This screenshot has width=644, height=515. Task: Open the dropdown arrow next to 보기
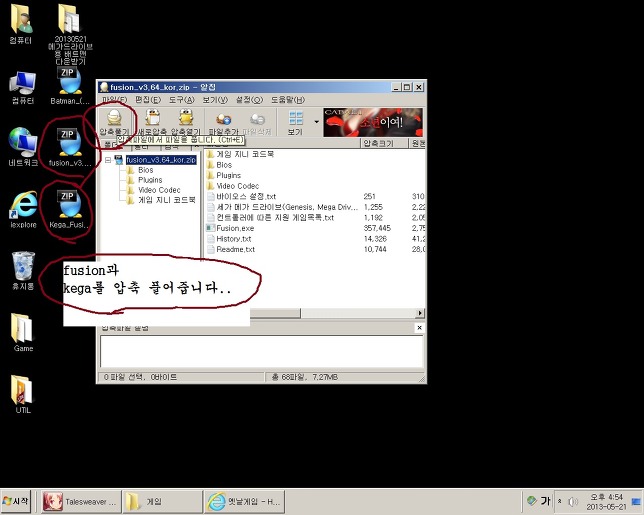316,122
